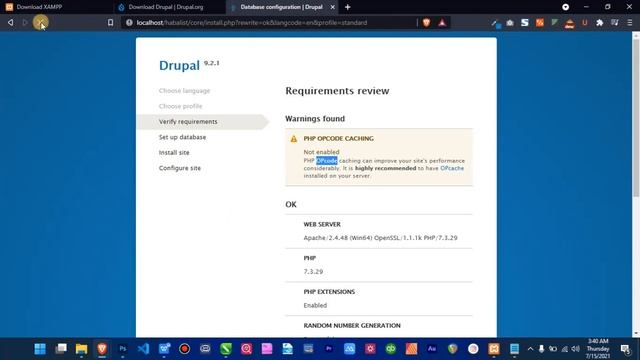Screen dimensions: 640x360
Task: Open the taskbar clock and date
Action: 598,349
